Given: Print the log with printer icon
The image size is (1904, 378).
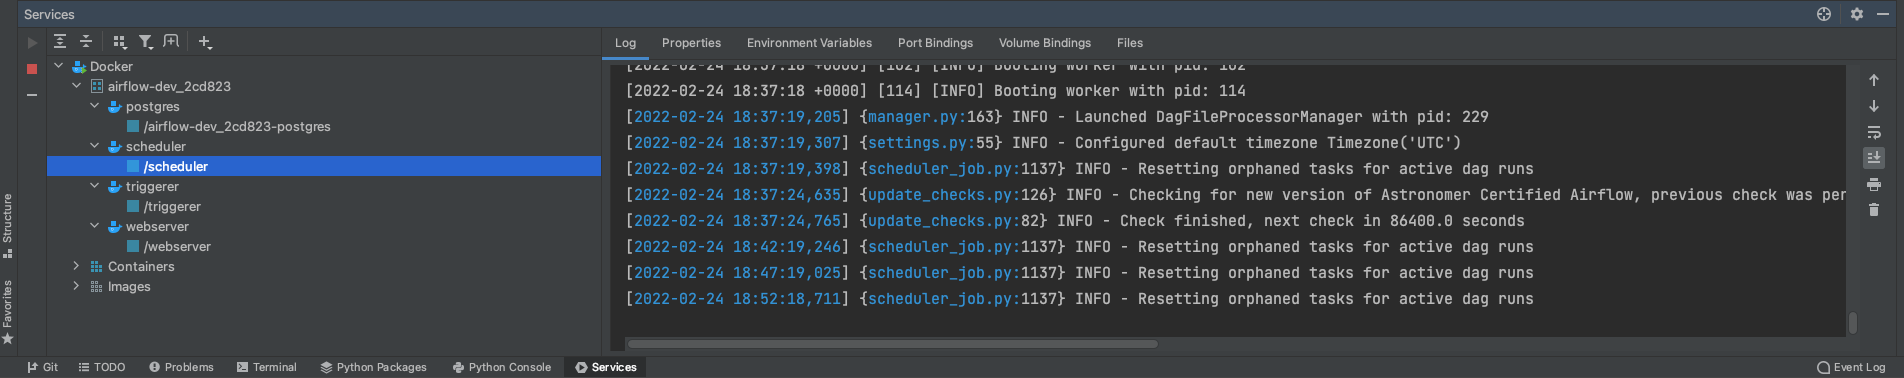Looking at the screenshot, I should point(1874,184).
